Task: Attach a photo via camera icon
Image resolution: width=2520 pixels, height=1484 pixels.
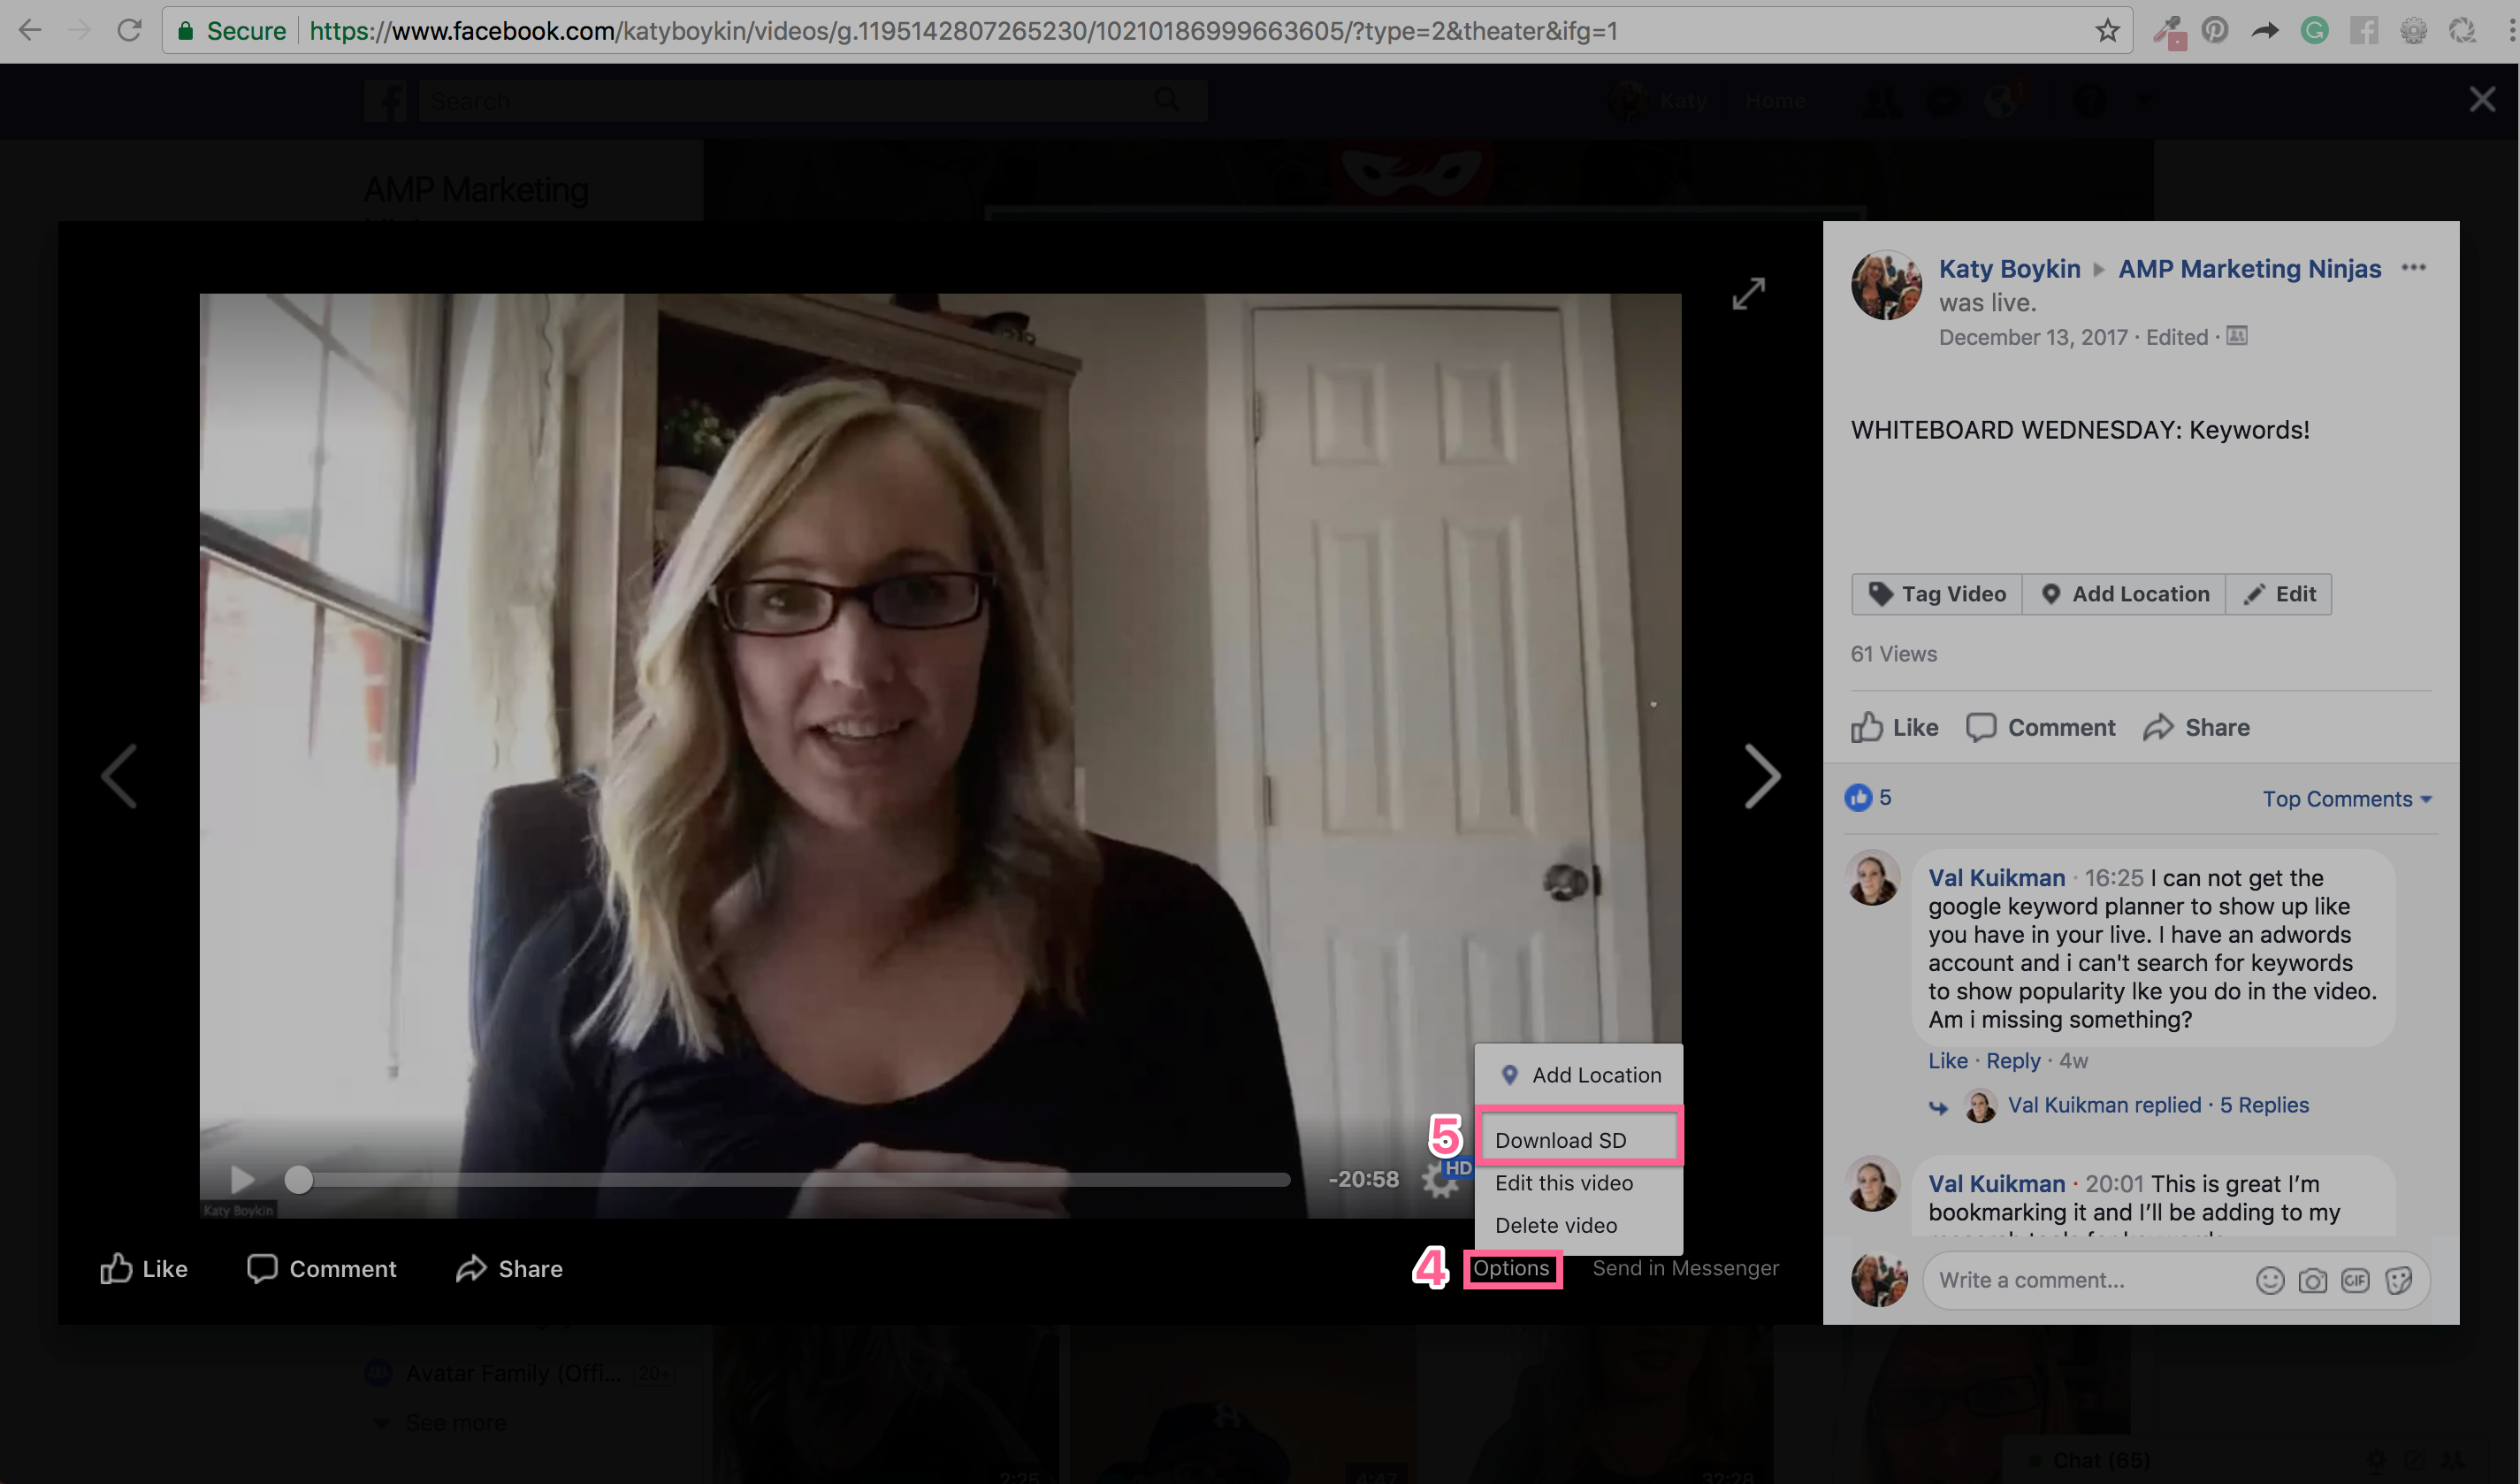Action: 2312,1280
